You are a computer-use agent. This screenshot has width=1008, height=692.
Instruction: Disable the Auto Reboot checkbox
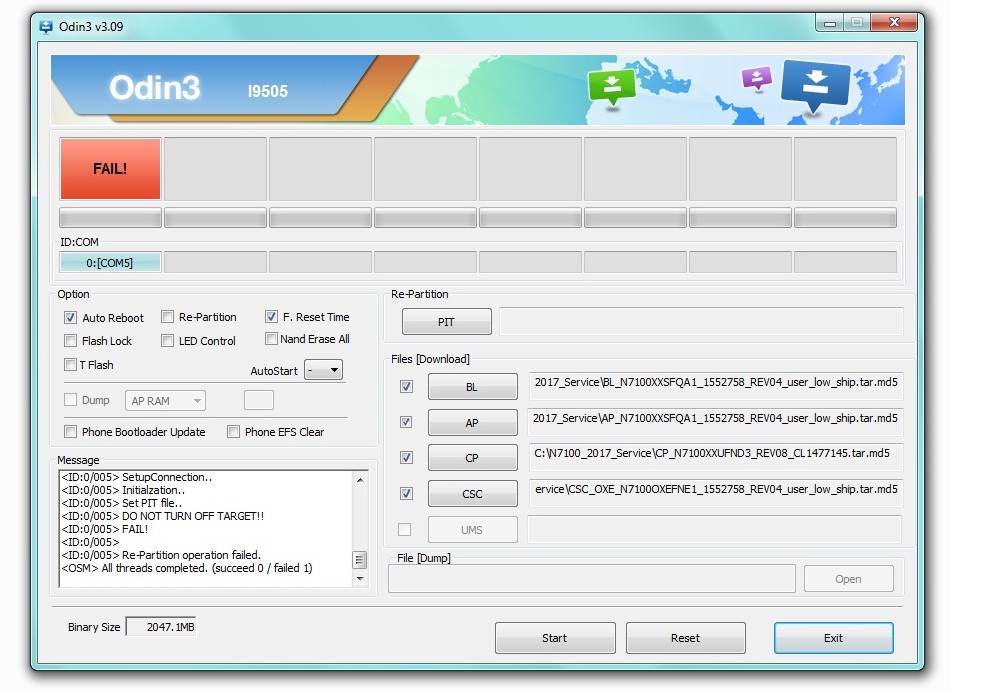point(70,318)
